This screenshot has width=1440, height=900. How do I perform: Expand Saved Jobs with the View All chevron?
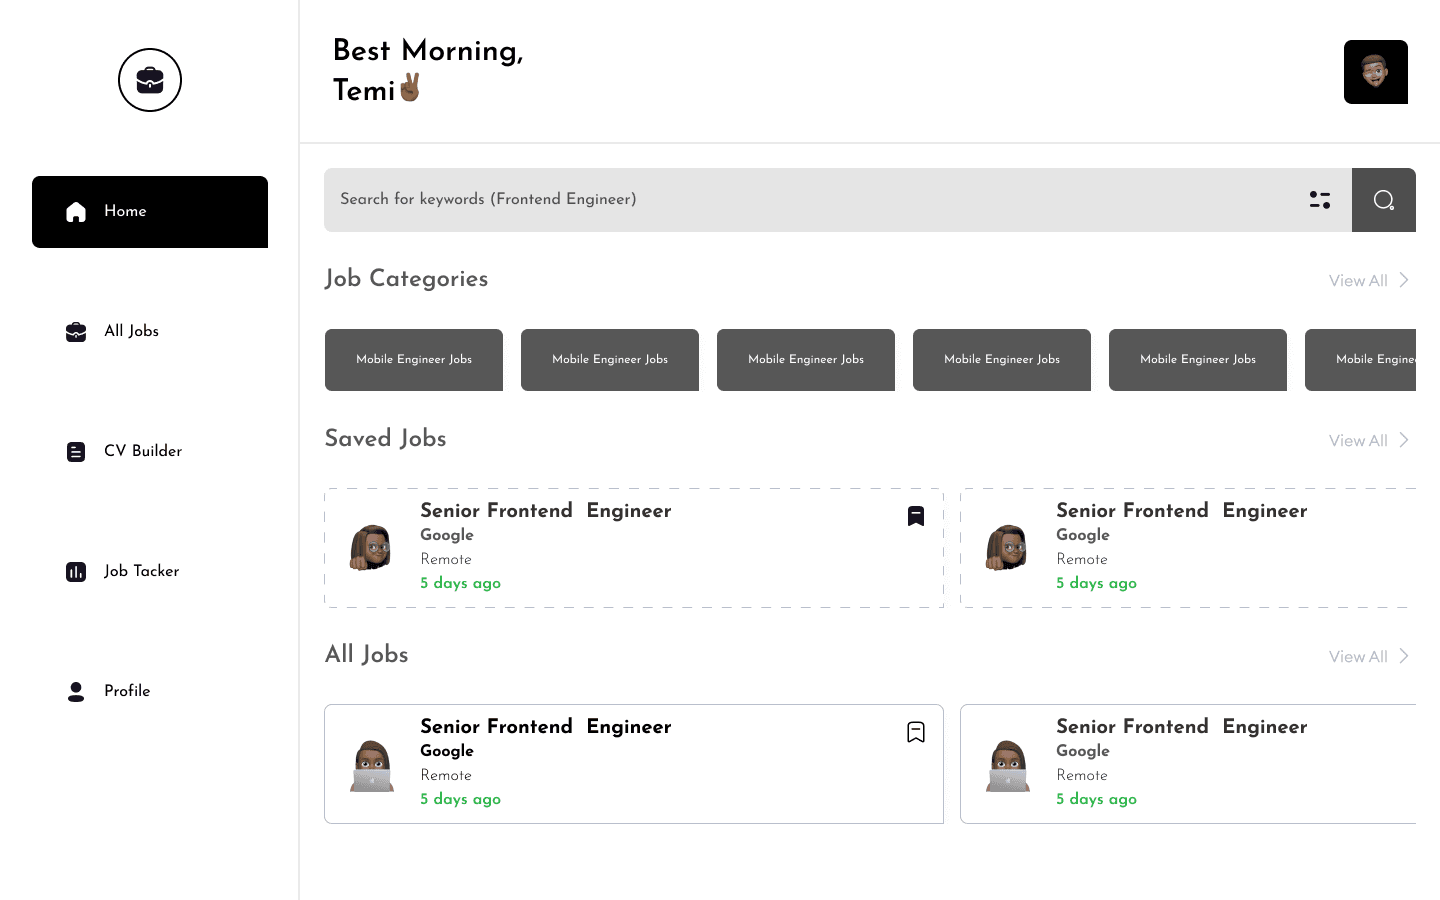(1404, 440)
